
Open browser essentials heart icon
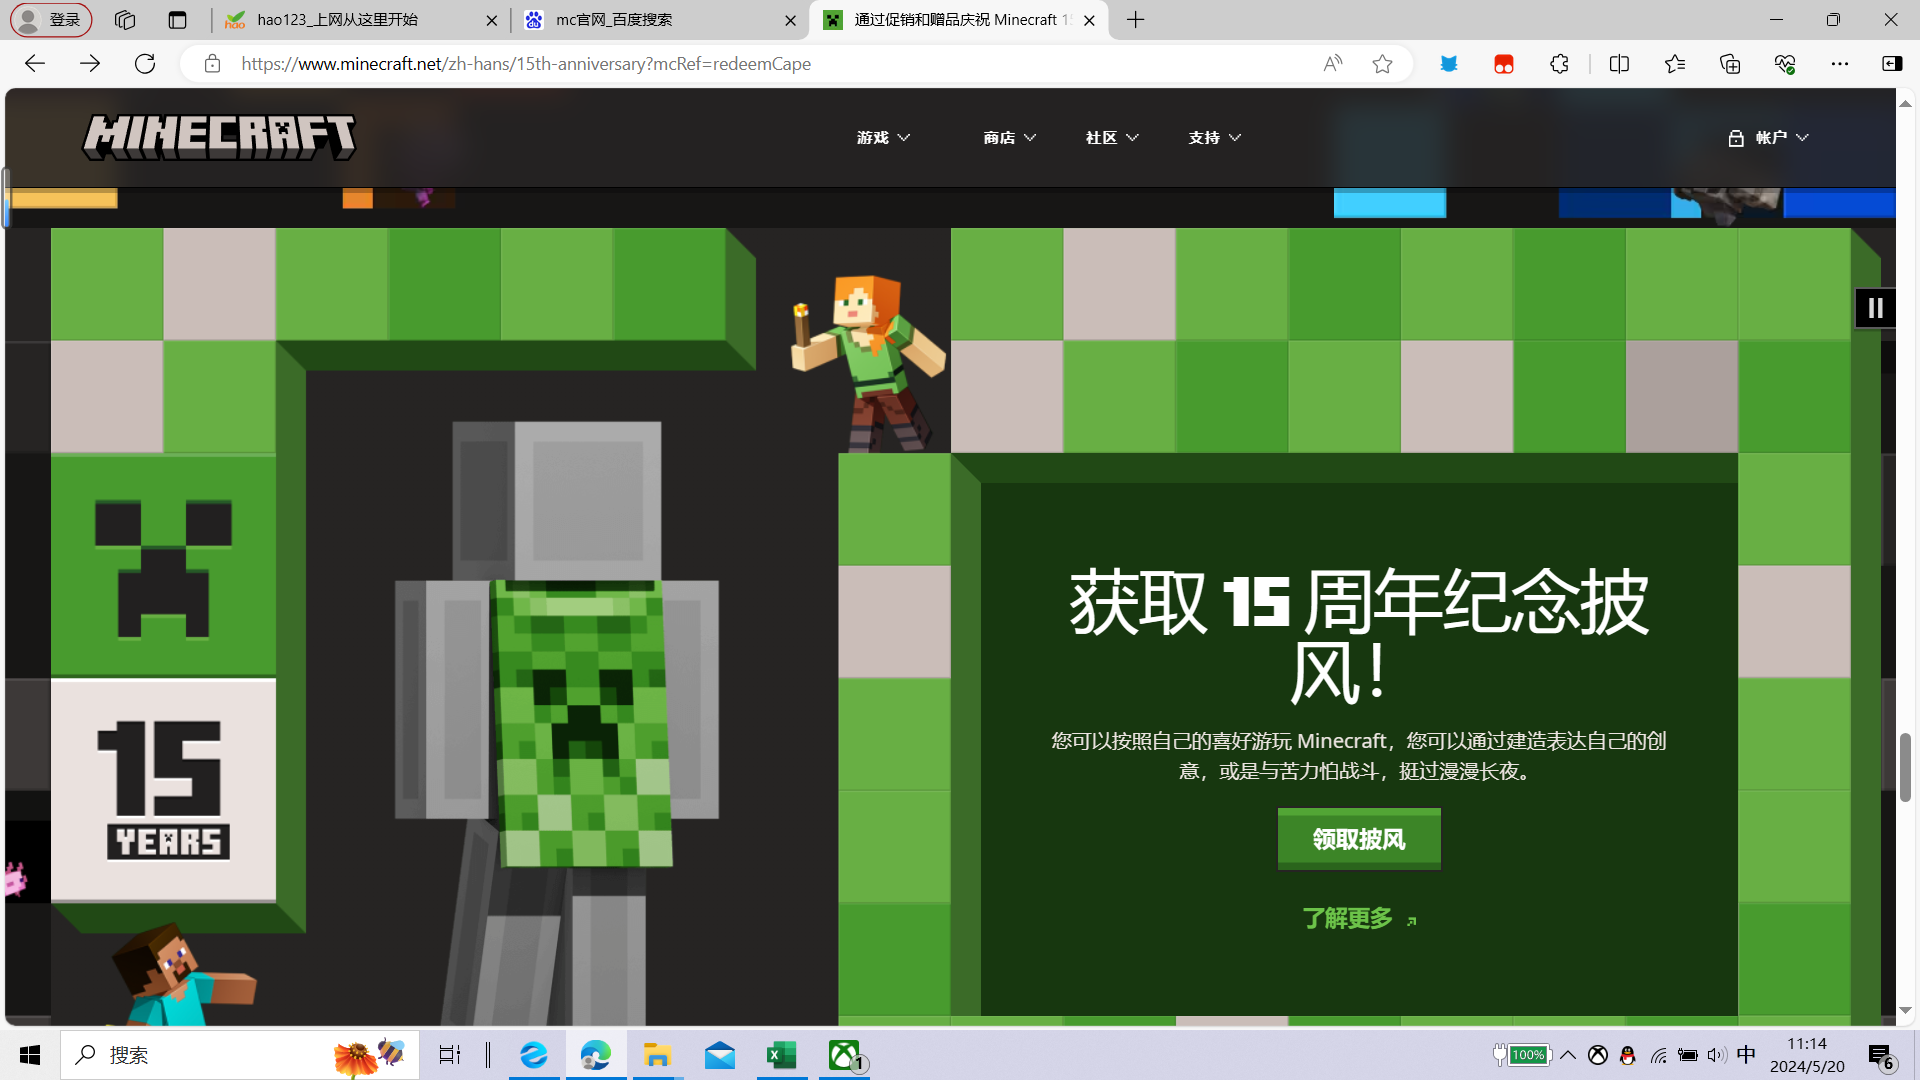tap(1785, 64)
